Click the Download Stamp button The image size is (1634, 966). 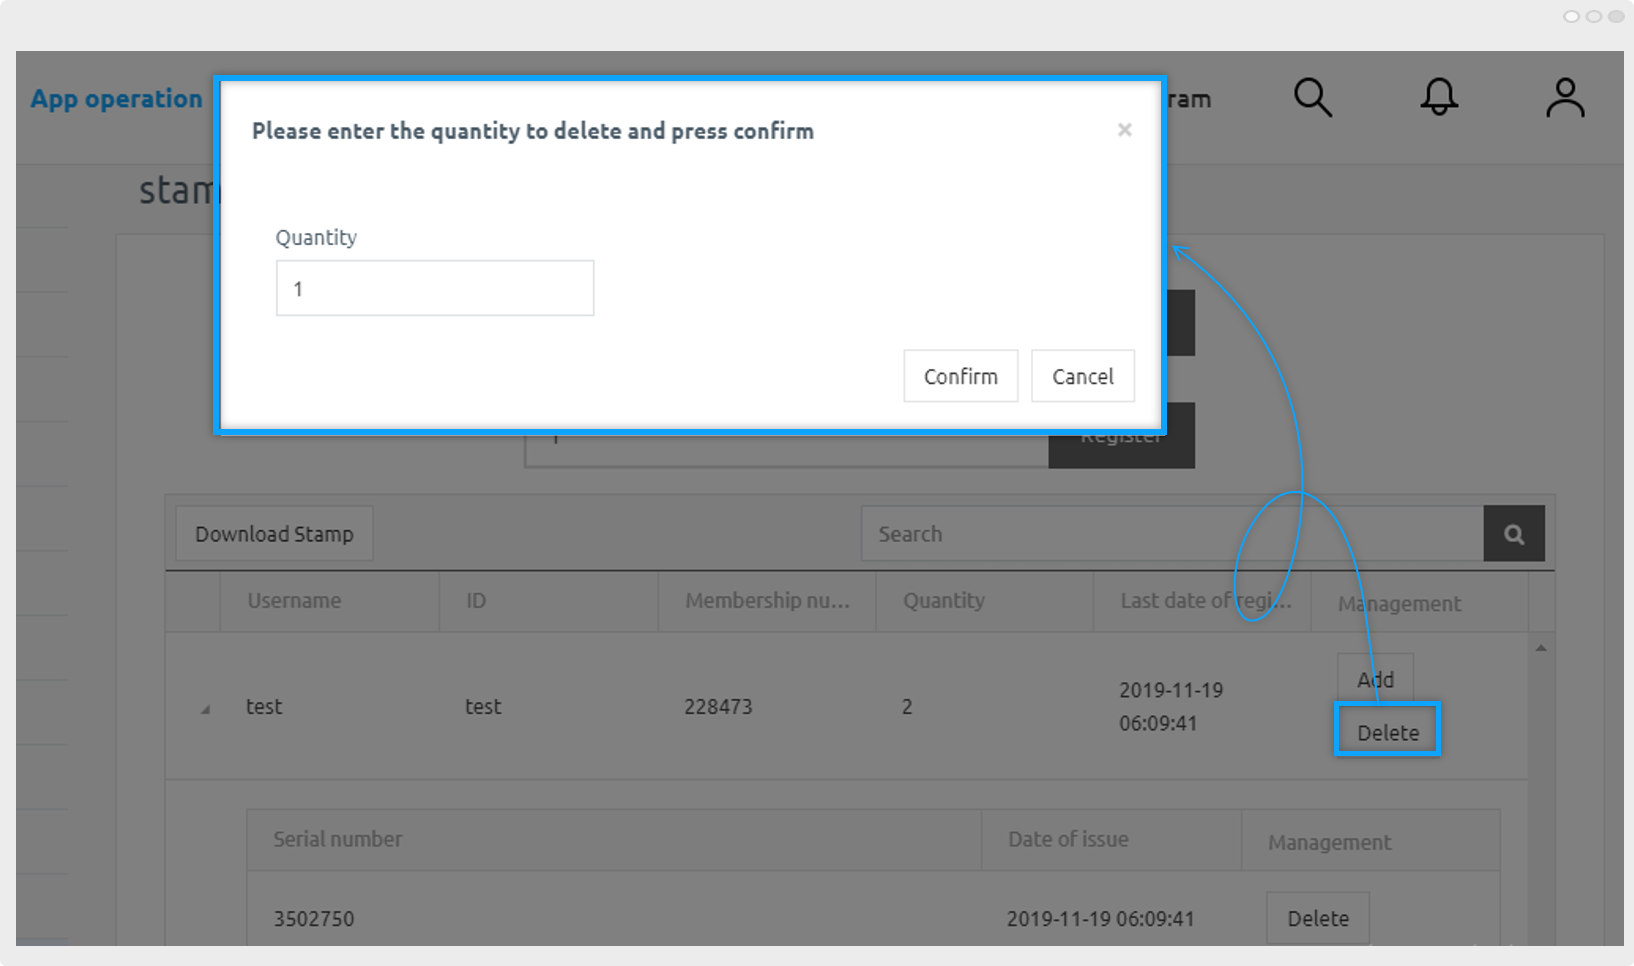(274, 534)
